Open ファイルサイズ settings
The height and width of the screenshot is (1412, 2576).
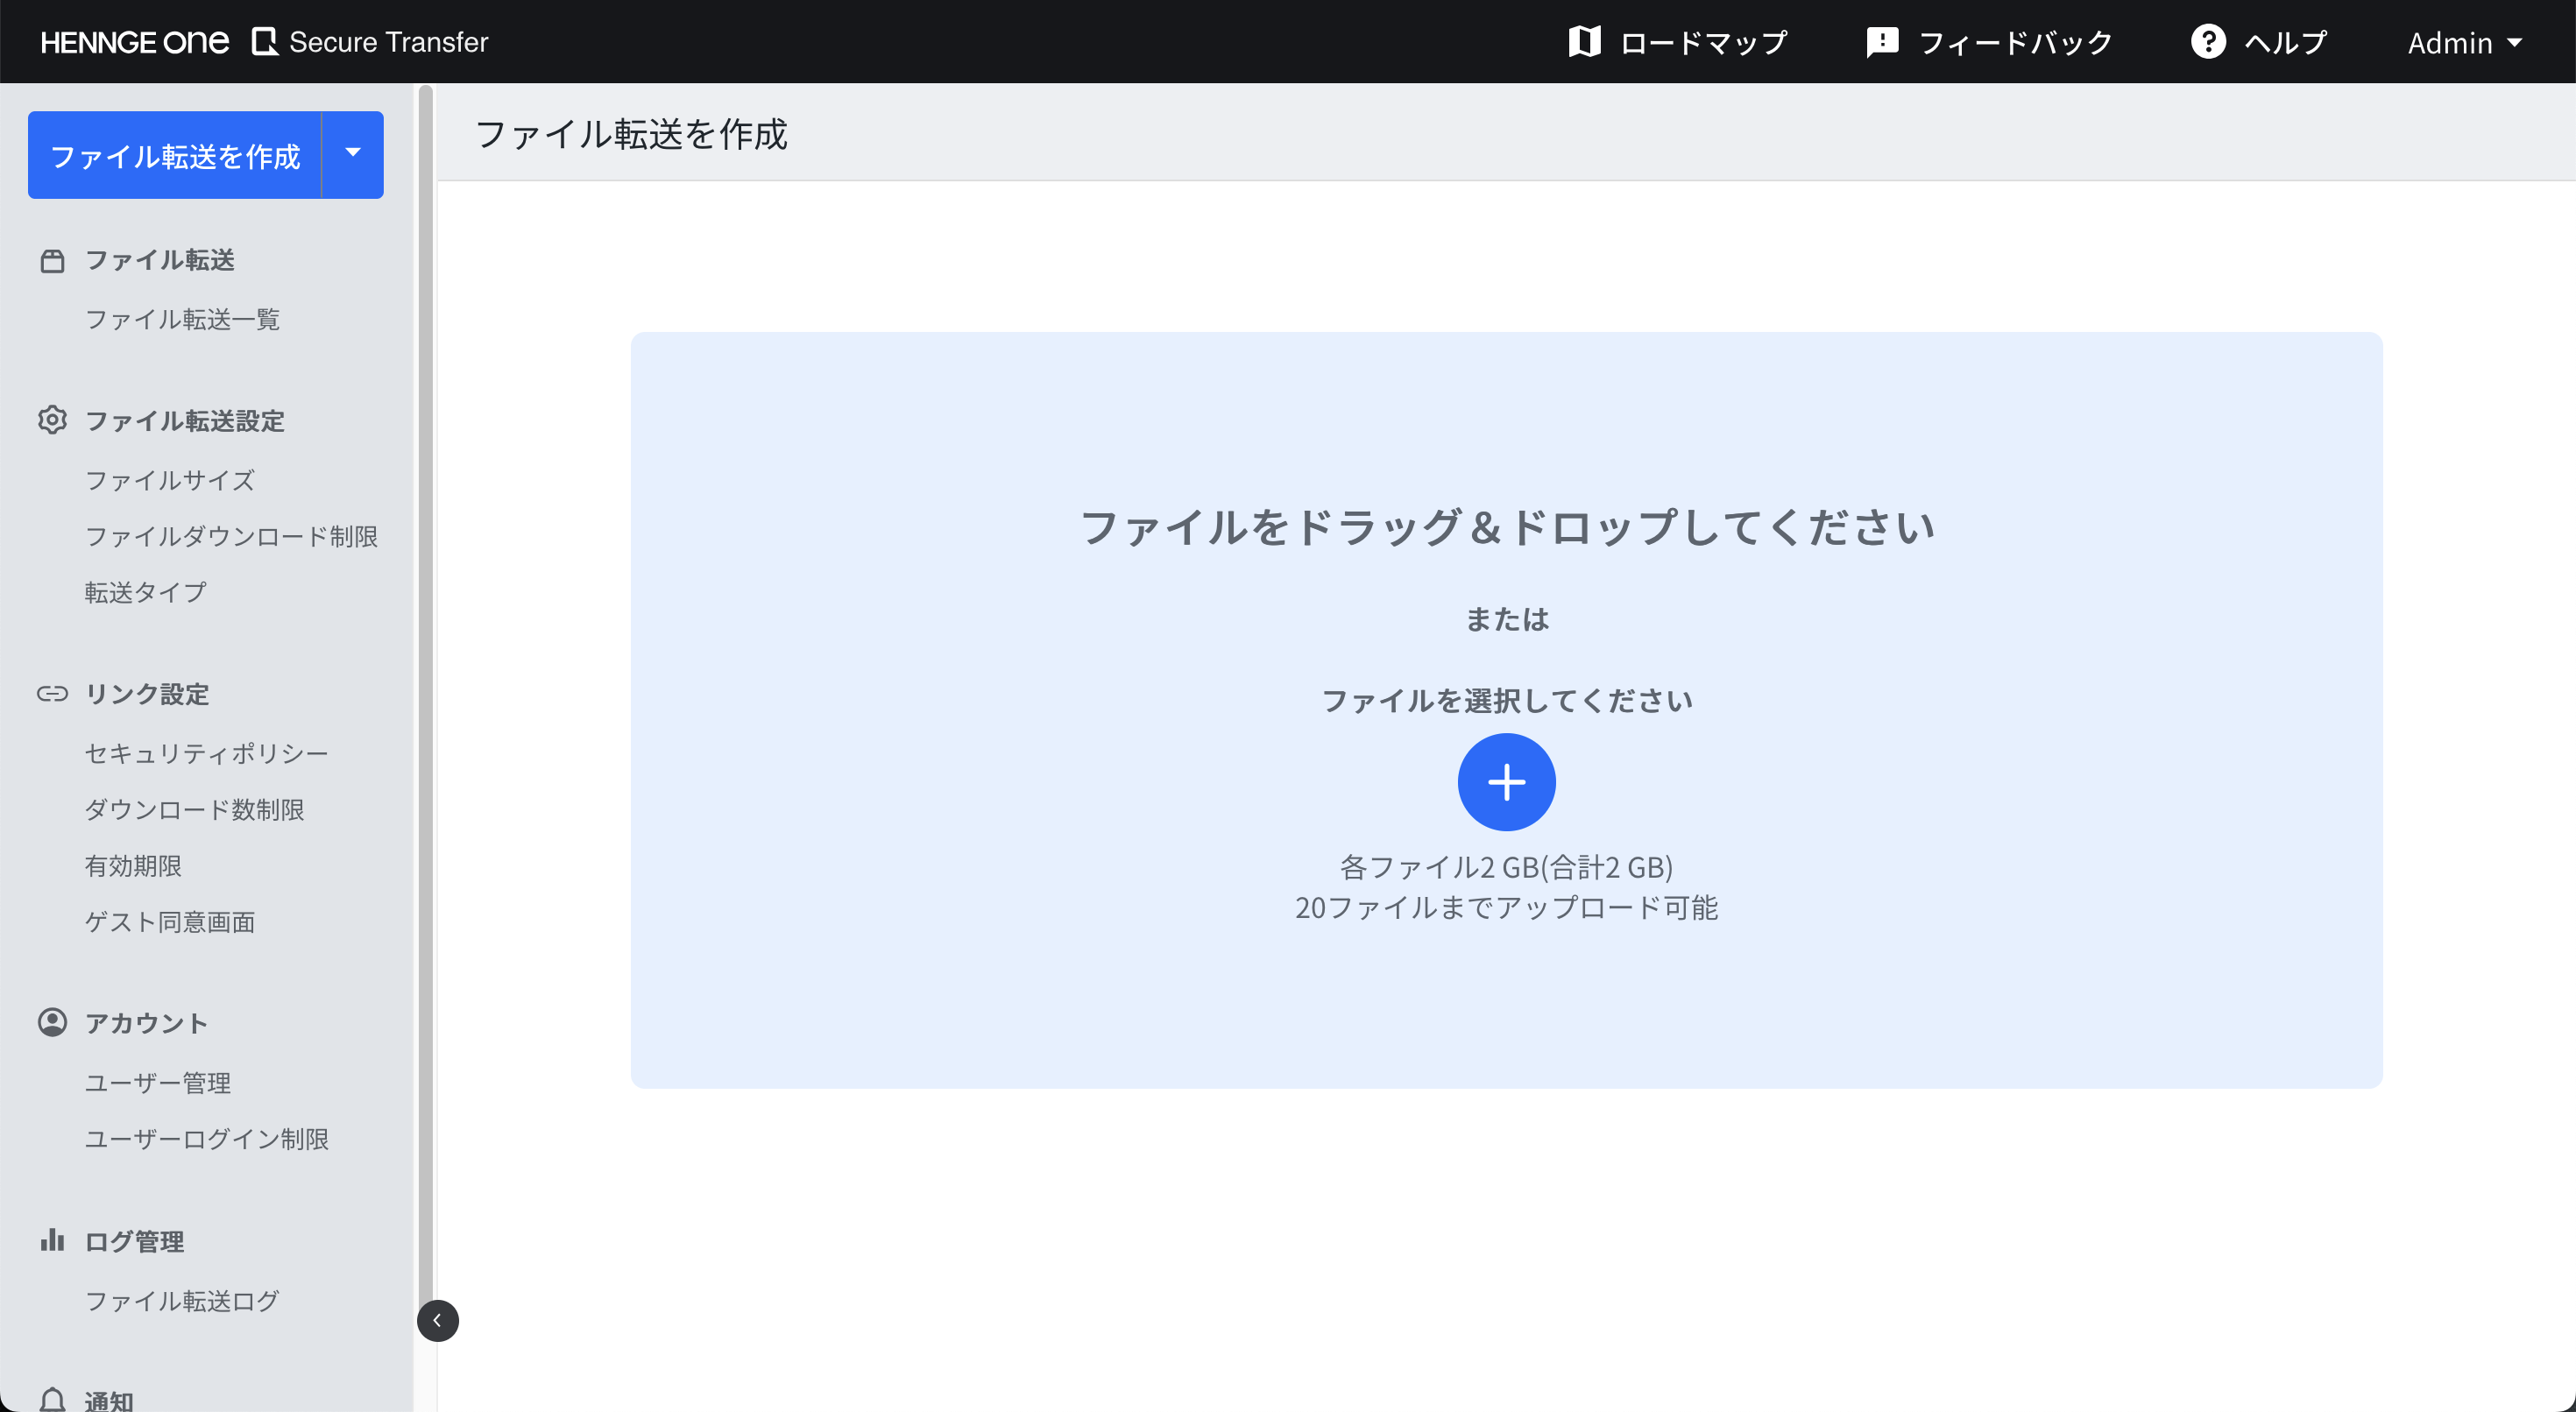[x=170, y=480]
